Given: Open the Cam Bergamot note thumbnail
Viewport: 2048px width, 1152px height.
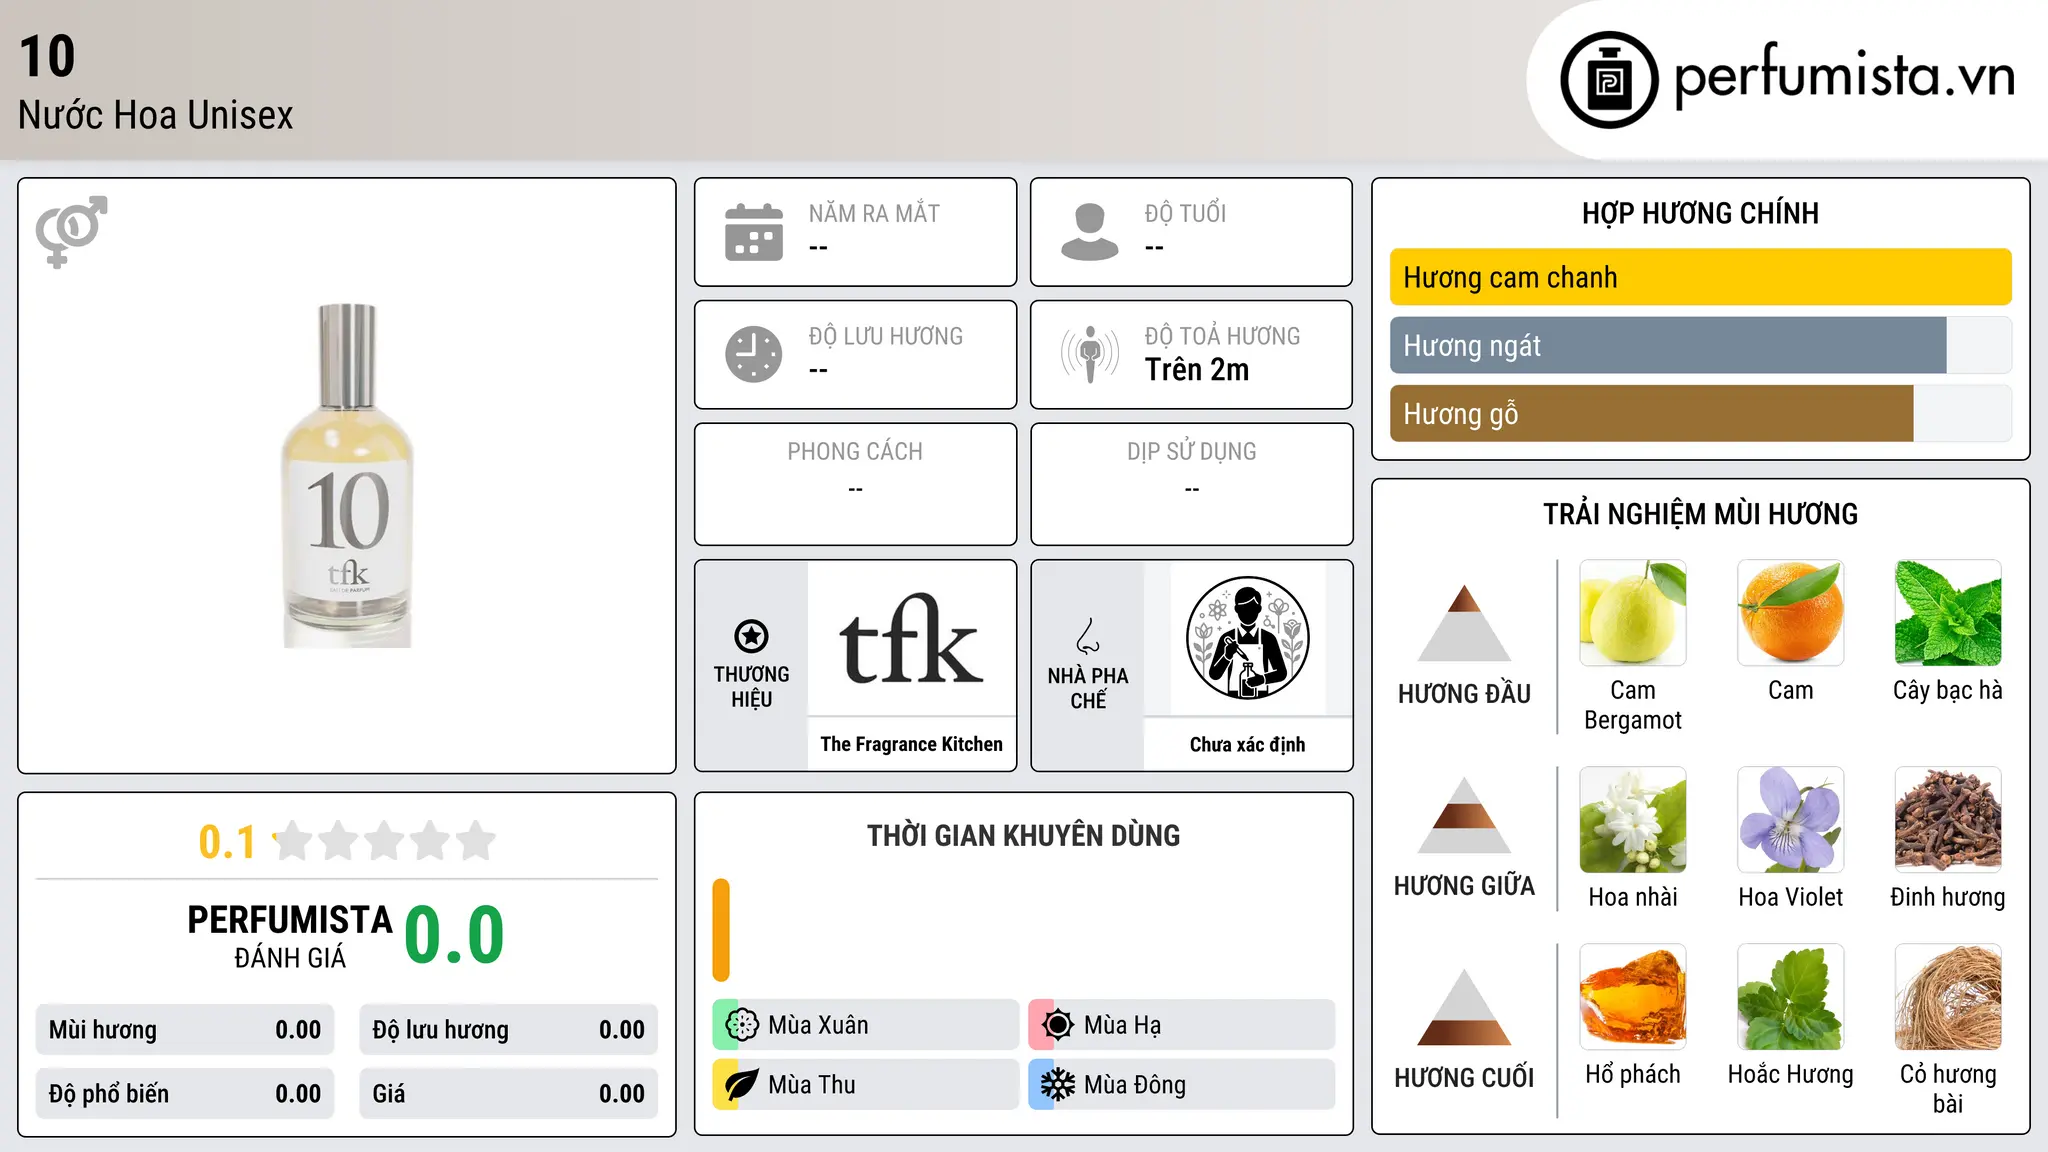Looking at the screenshot, I should (x=1632, y=612).
